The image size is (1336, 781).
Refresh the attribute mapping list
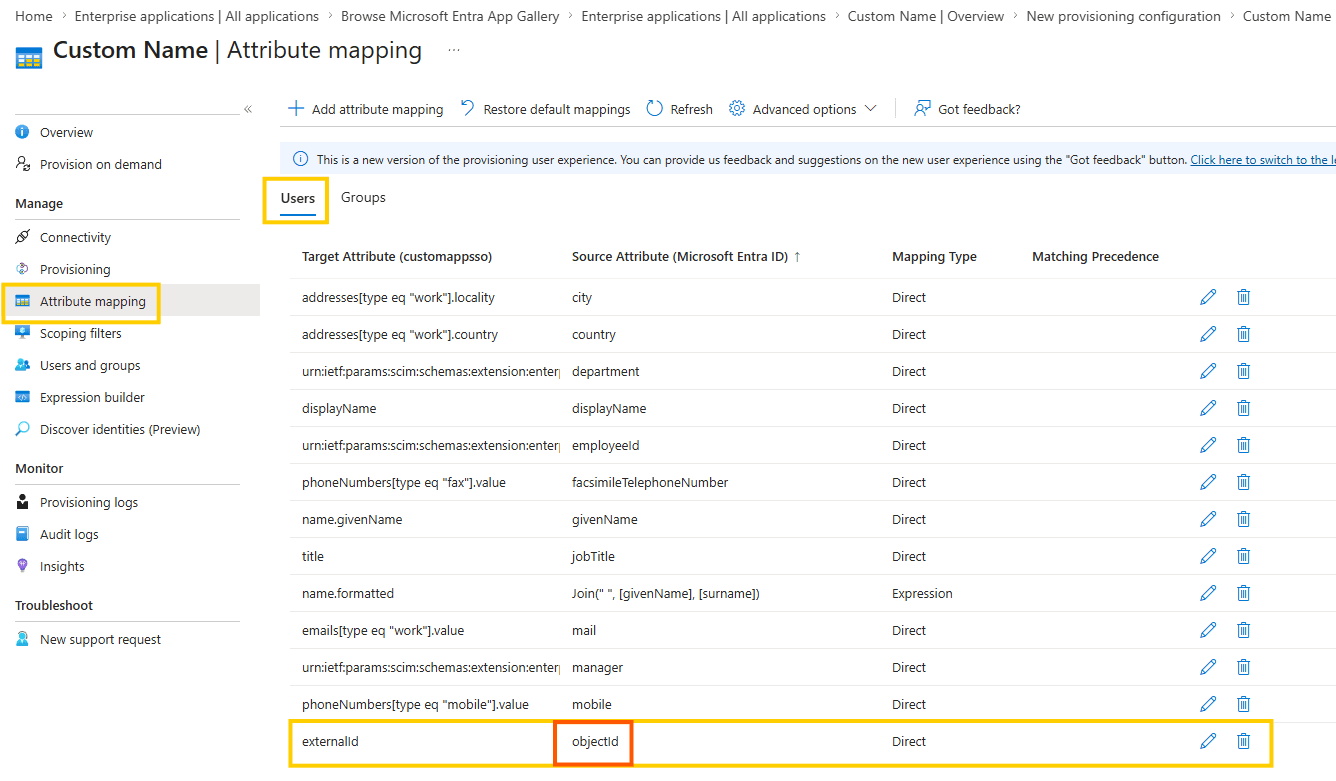coord(680,109)
